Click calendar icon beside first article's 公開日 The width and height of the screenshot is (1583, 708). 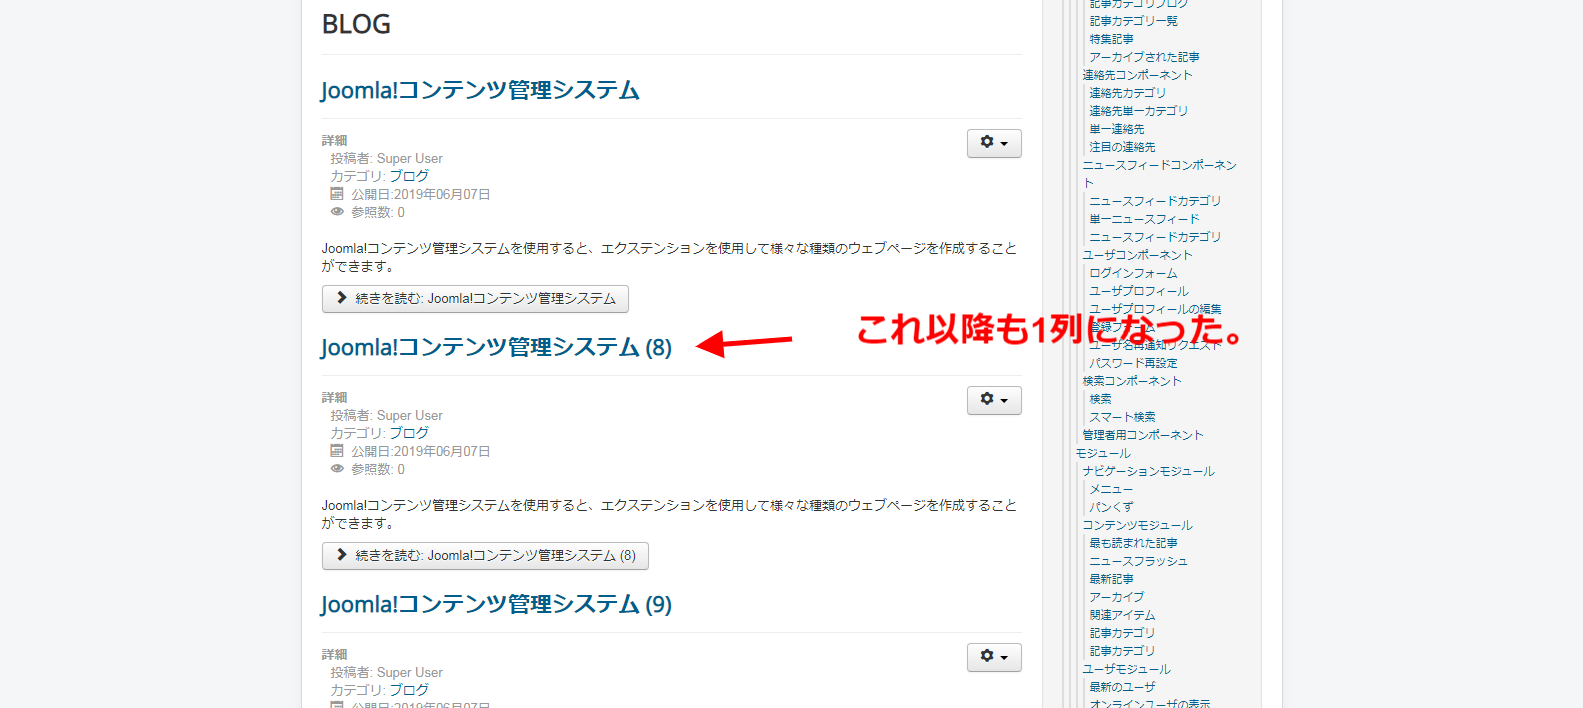(x=337, y=194)
